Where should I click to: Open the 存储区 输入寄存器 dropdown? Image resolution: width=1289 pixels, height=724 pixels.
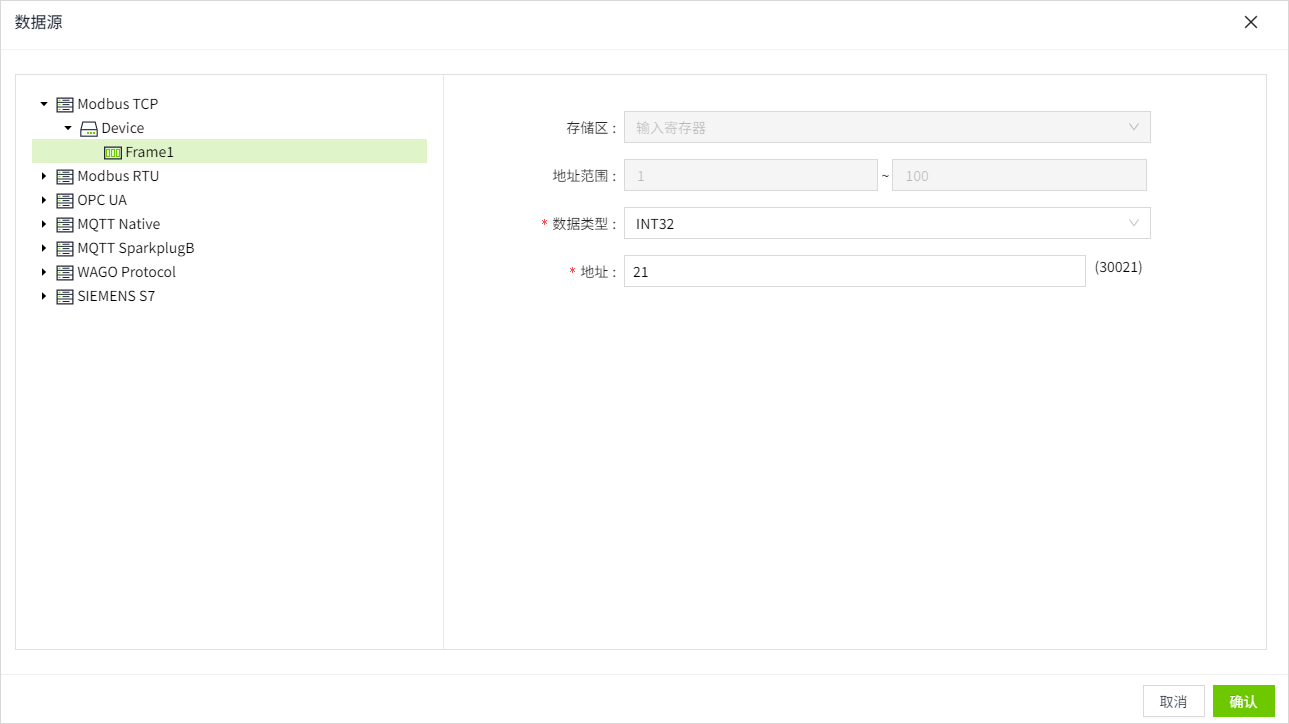(x=887, y=127)
